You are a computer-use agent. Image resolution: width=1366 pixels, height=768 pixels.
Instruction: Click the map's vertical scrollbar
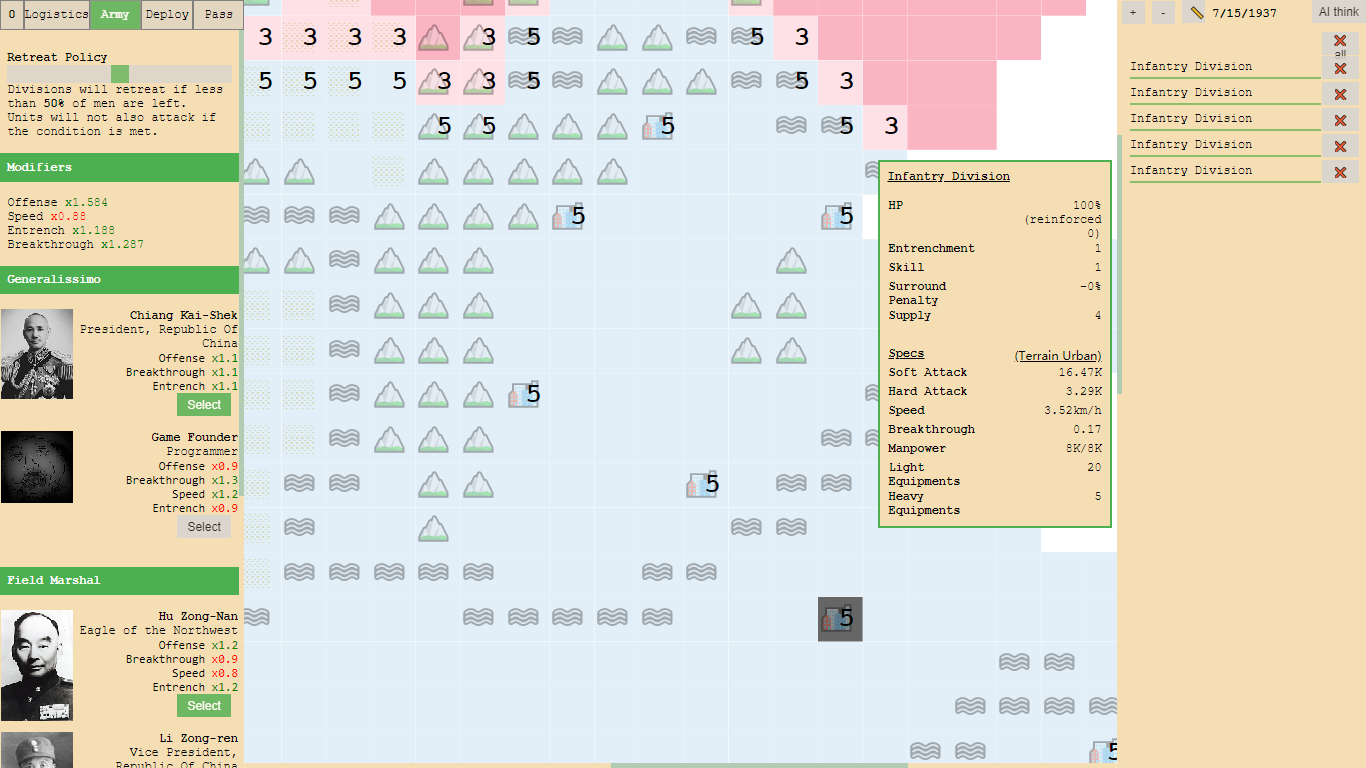(1120, 265)
